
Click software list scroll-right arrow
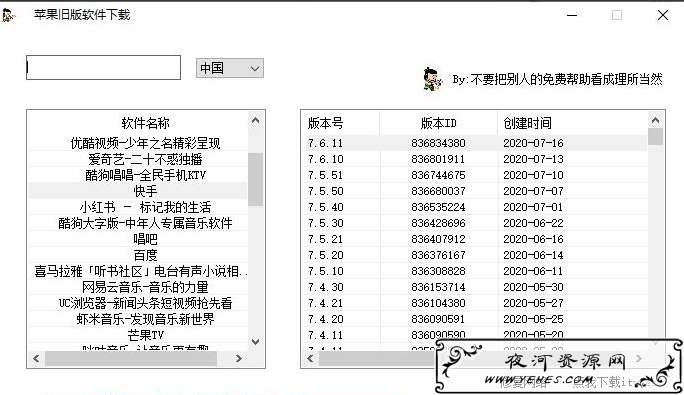coord(238,358)
